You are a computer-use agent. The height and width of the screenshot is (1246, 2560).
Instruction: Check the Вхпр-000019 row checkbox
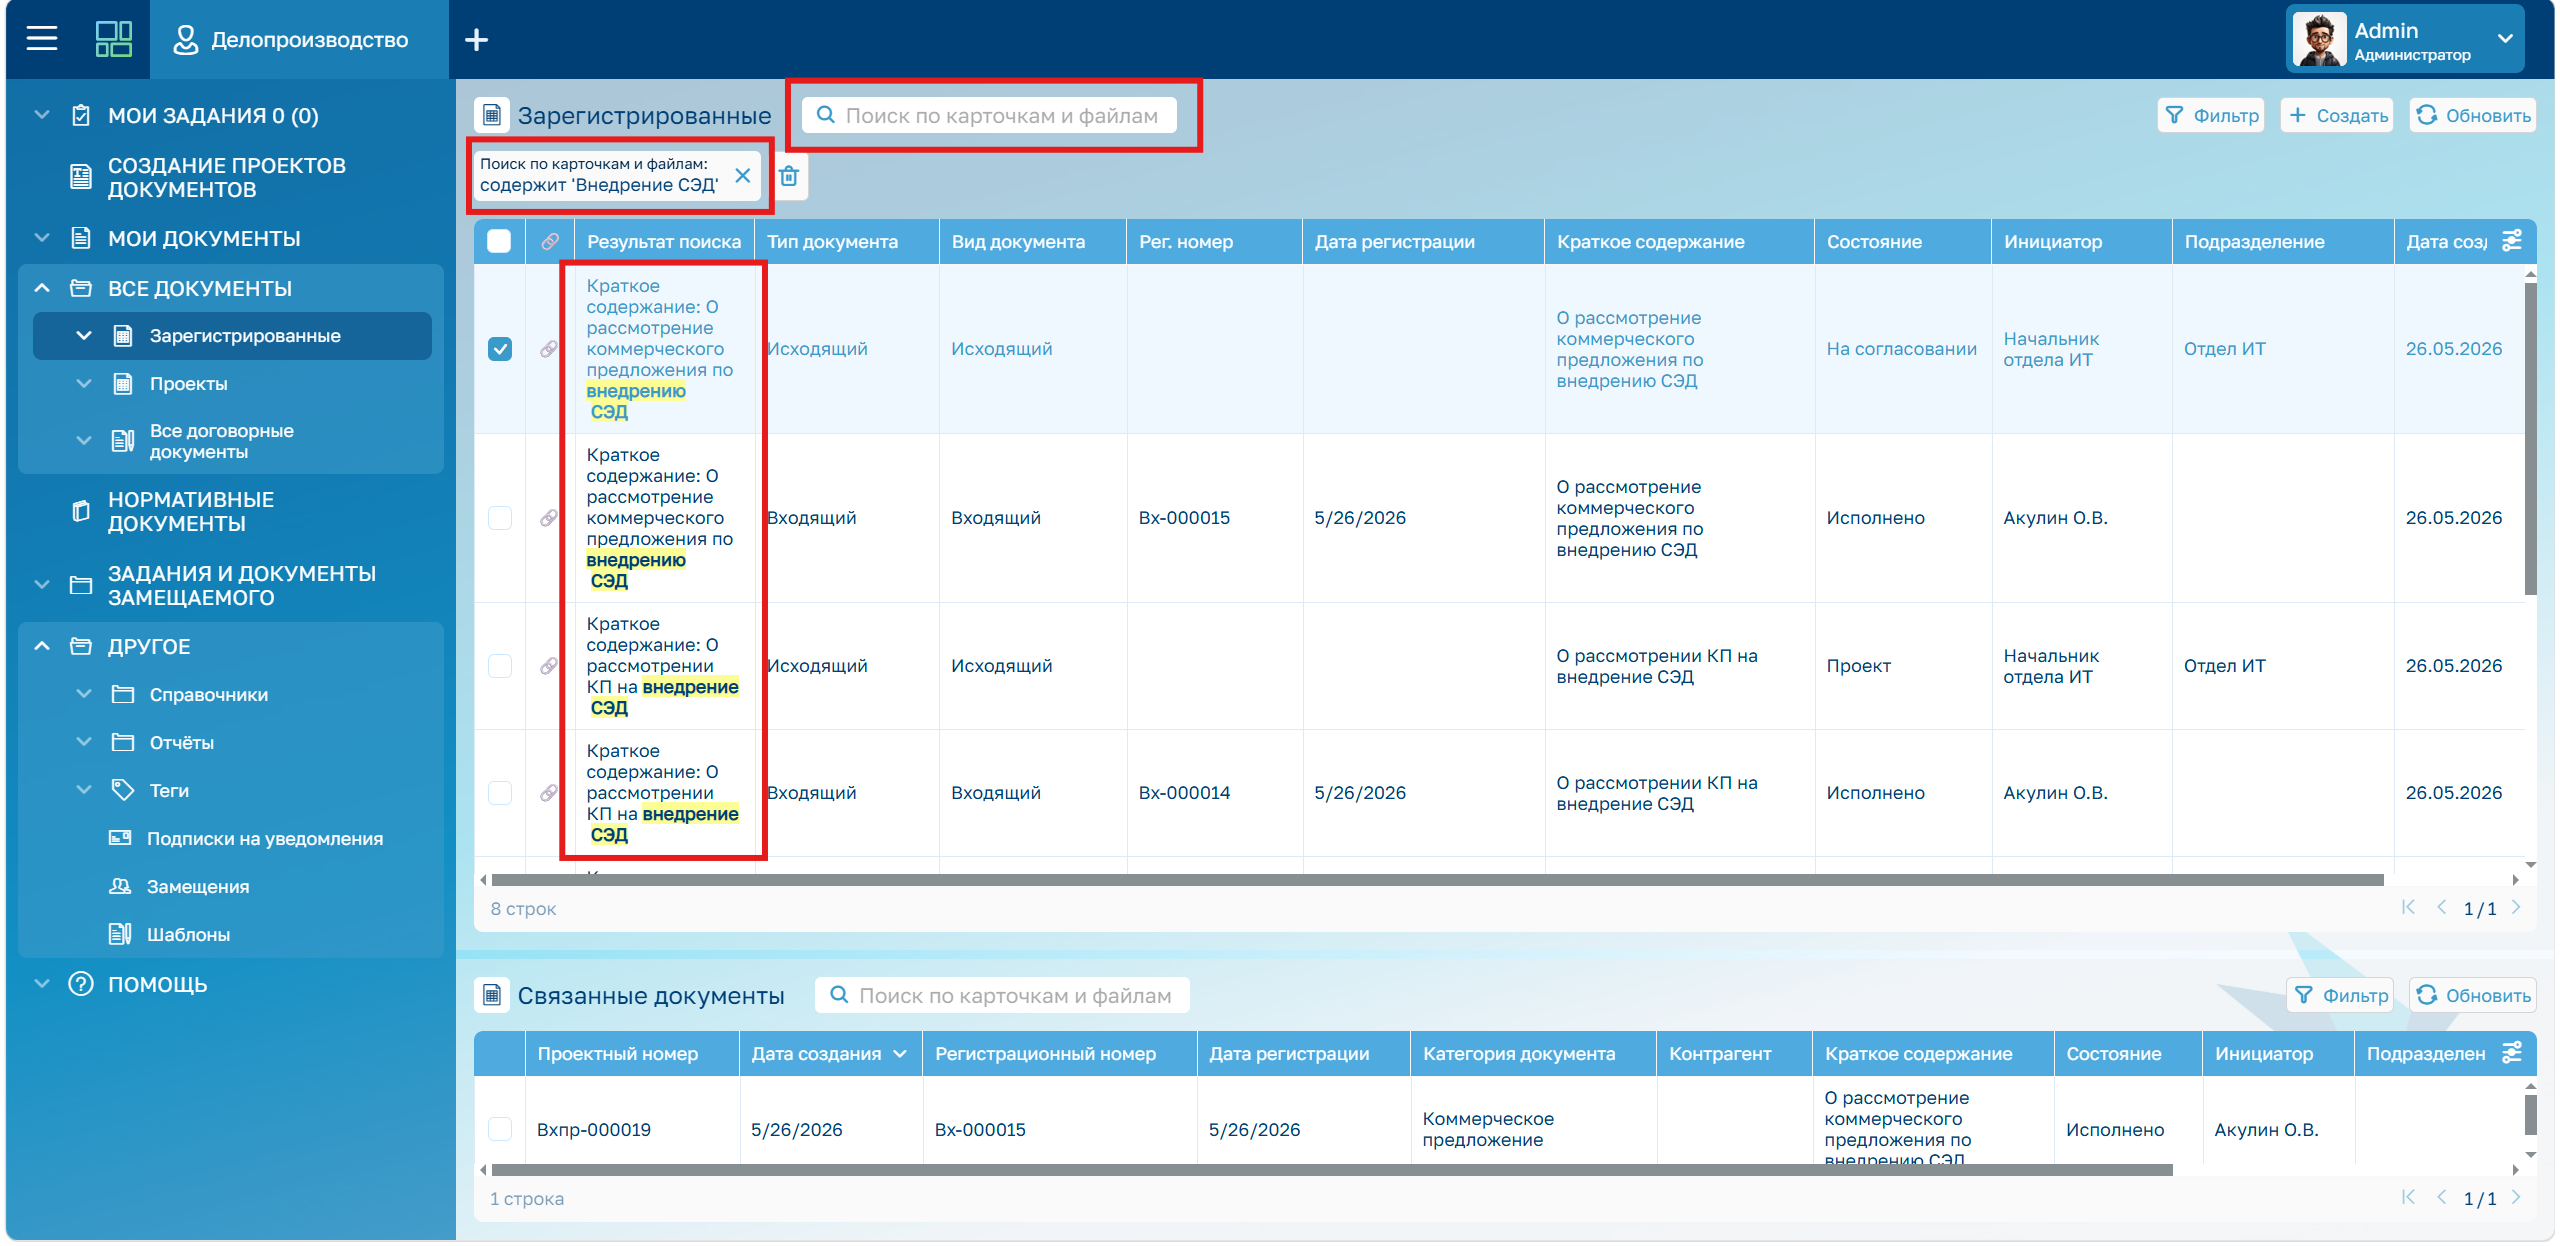pyautogui.click(x=500, y=1129)
